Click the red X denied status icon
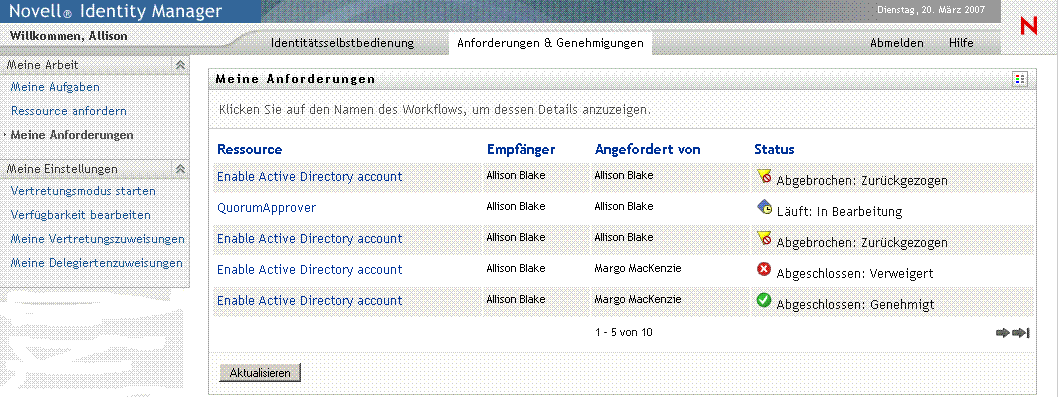This screenshot has width=1058, height=397. (x=764, y=269)
